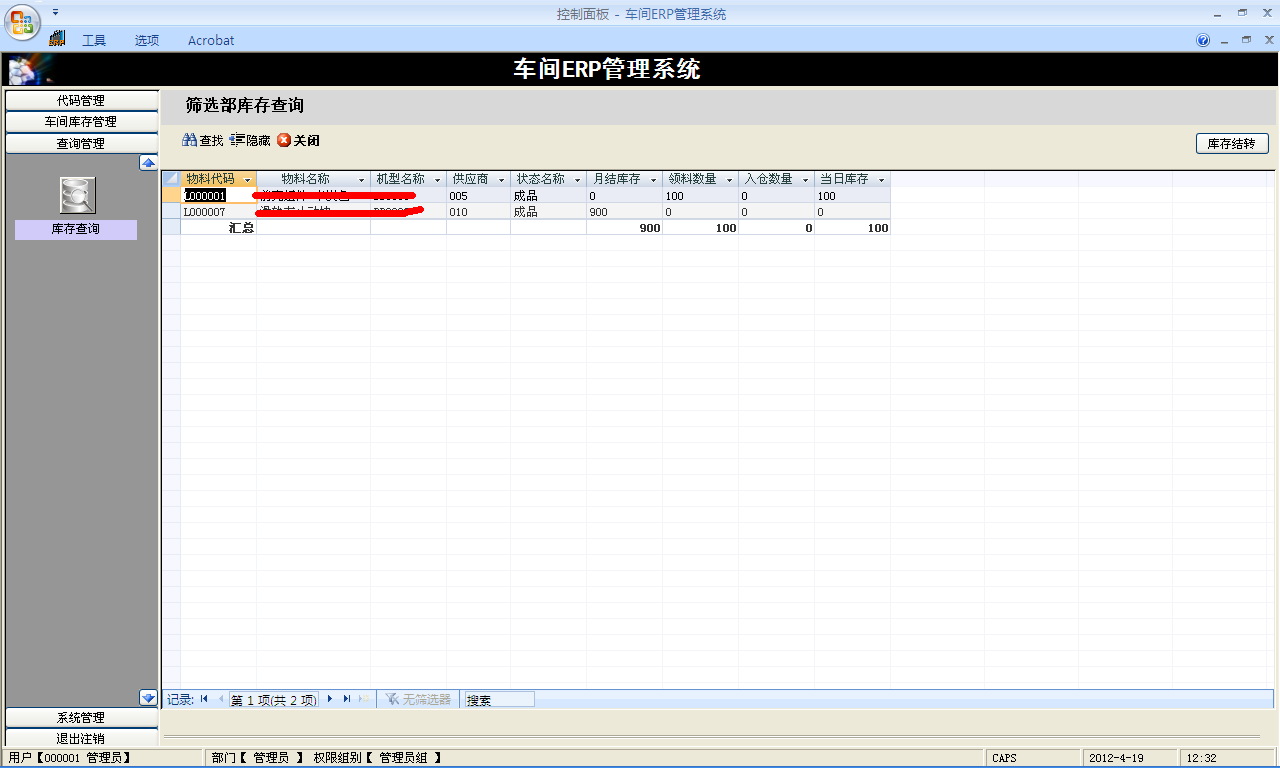
Task: Click the 库存结转 button
Action: pos(1232,143)
